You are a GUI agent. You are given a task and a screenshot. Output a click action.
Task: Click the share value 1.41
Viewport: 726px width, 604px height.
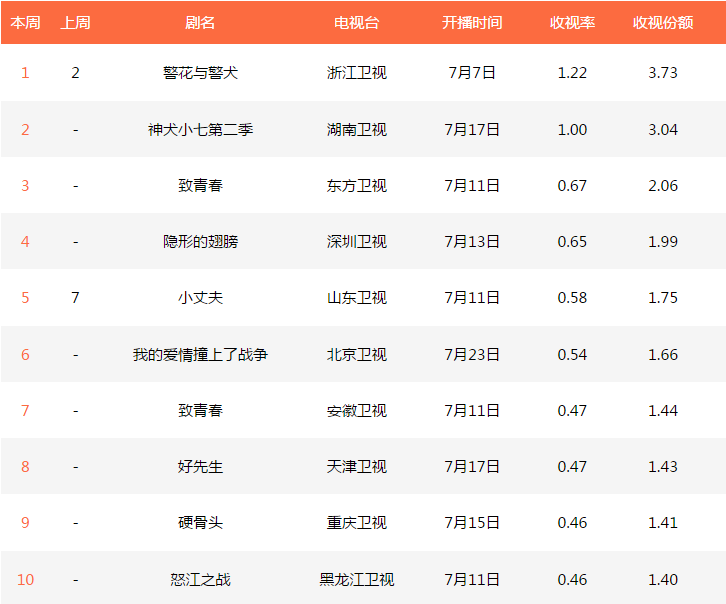663,523
